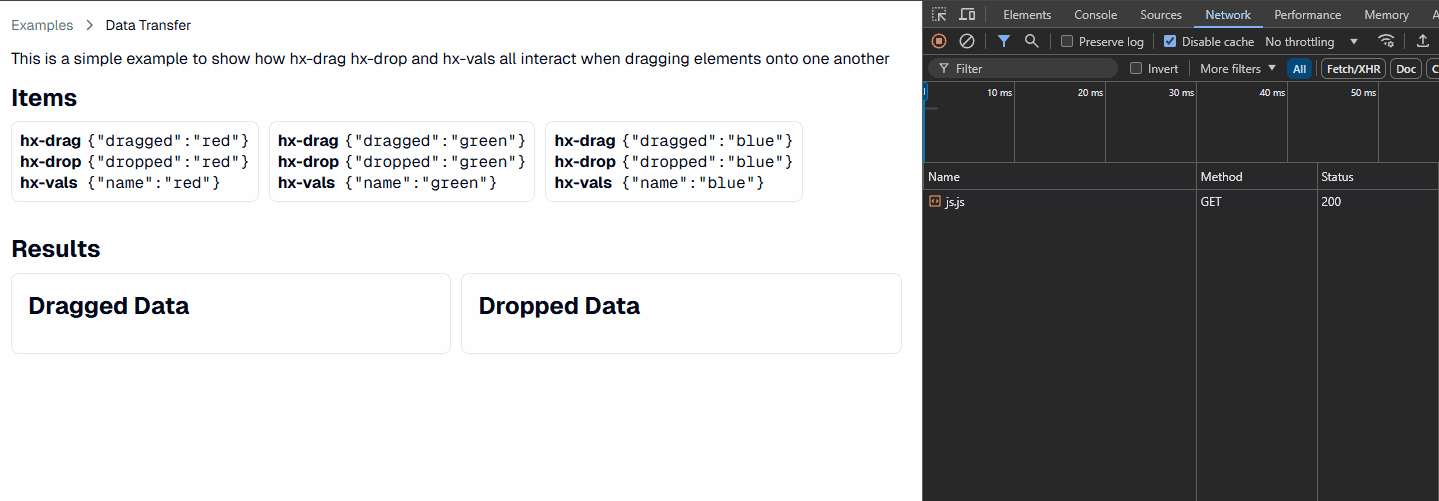Viewport: 1439px width, 501px height.
Task: Click the 200 status cell
Action: click(1378, 201)
